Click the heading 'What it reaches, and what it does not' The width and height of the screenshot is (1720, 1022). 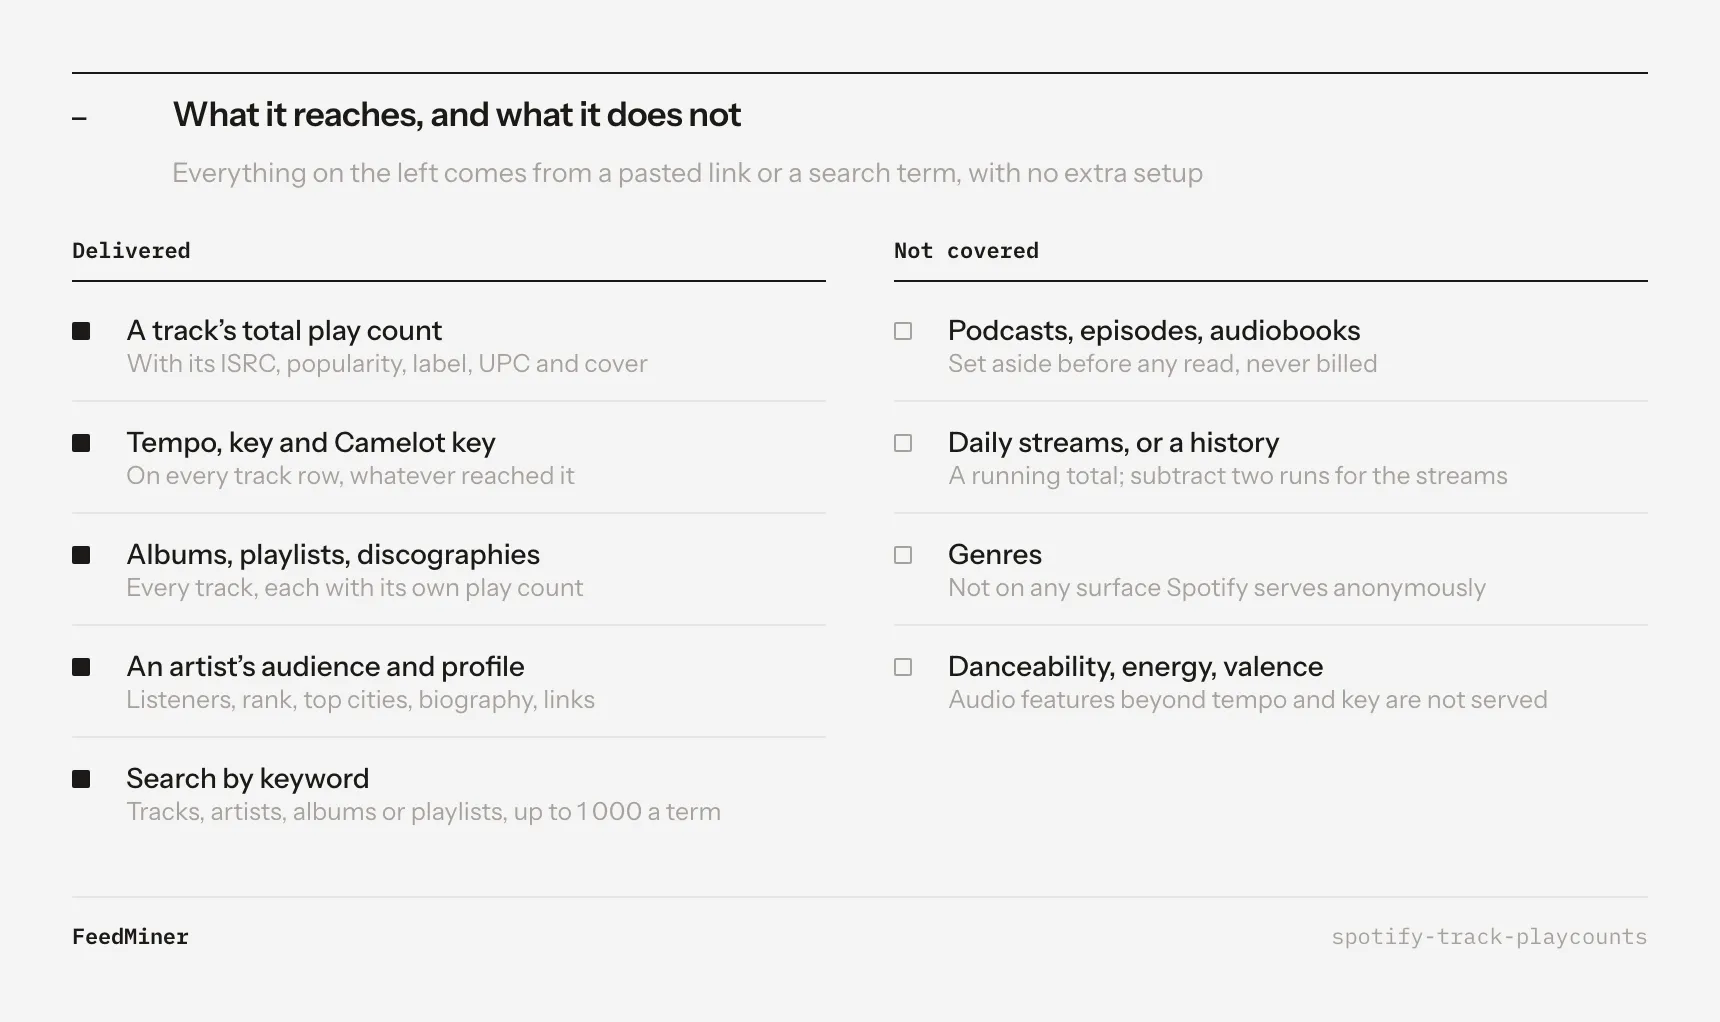457,115
